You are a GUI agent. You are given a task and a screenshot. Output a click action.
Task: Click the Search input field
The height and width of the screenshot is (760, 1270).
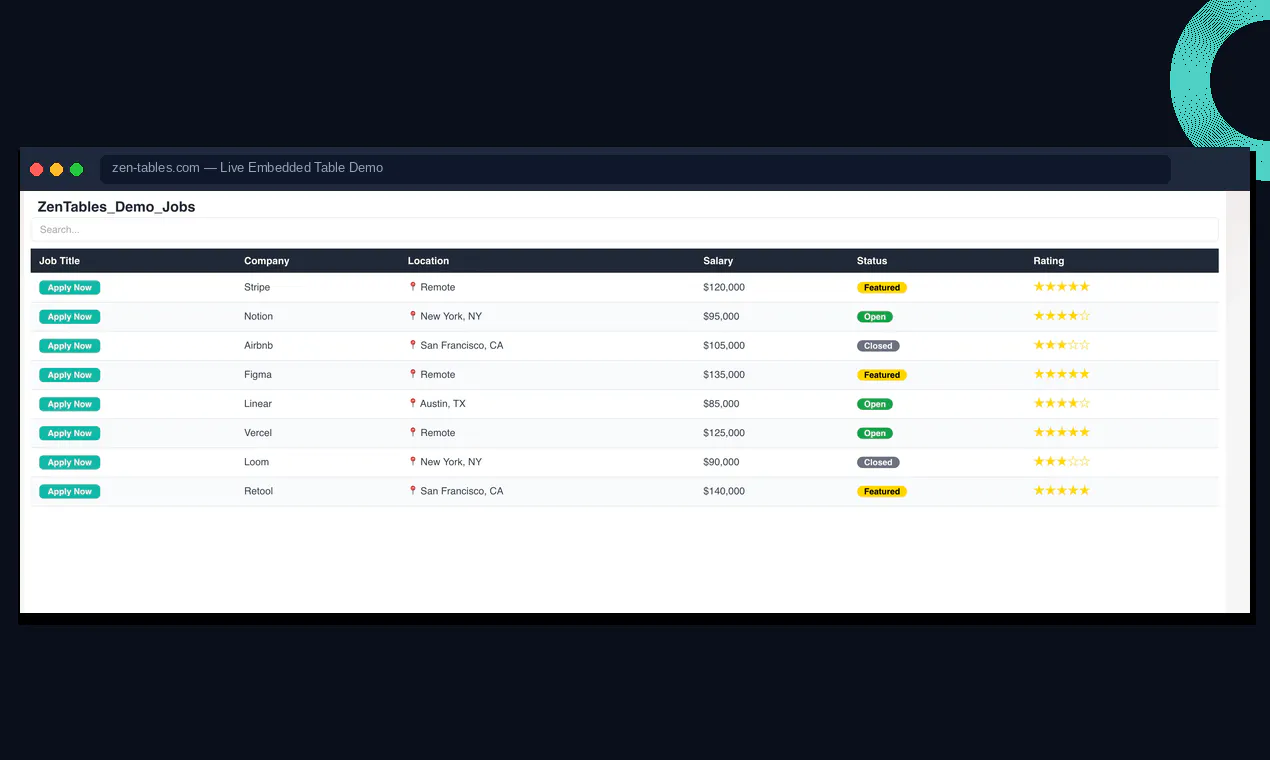coord(624,230)
